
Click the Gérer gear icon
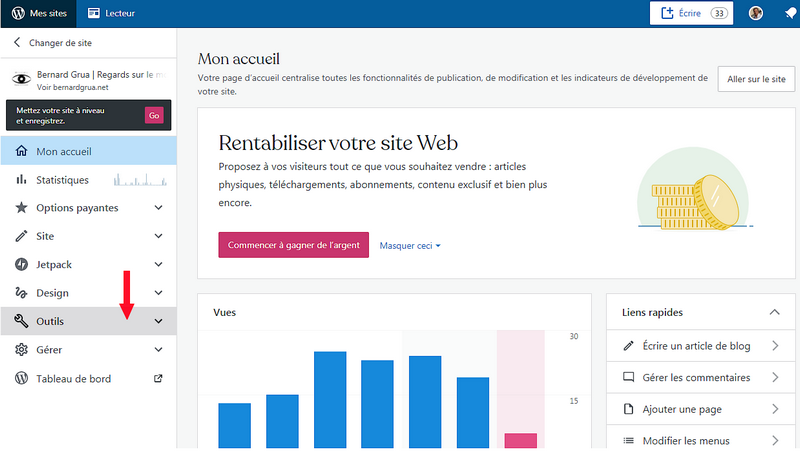coord(21,350)
